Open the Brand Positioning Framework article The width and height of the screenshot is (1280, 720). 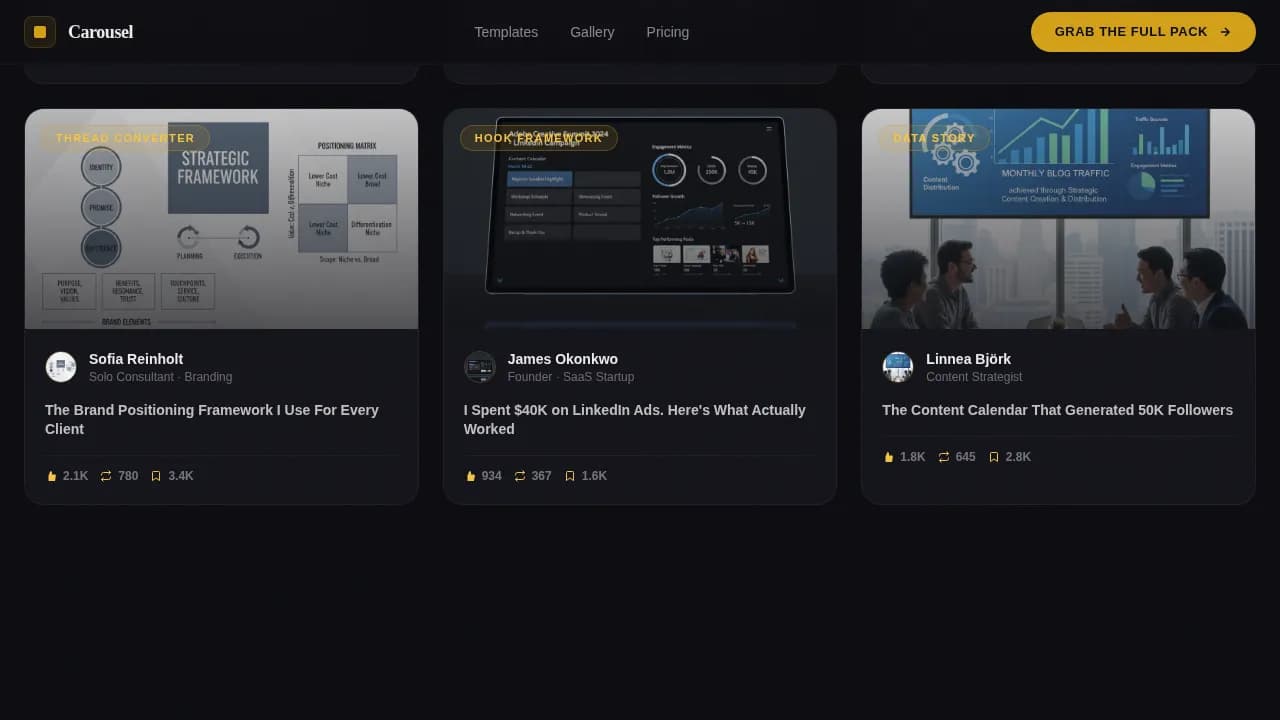coord(211,419)
